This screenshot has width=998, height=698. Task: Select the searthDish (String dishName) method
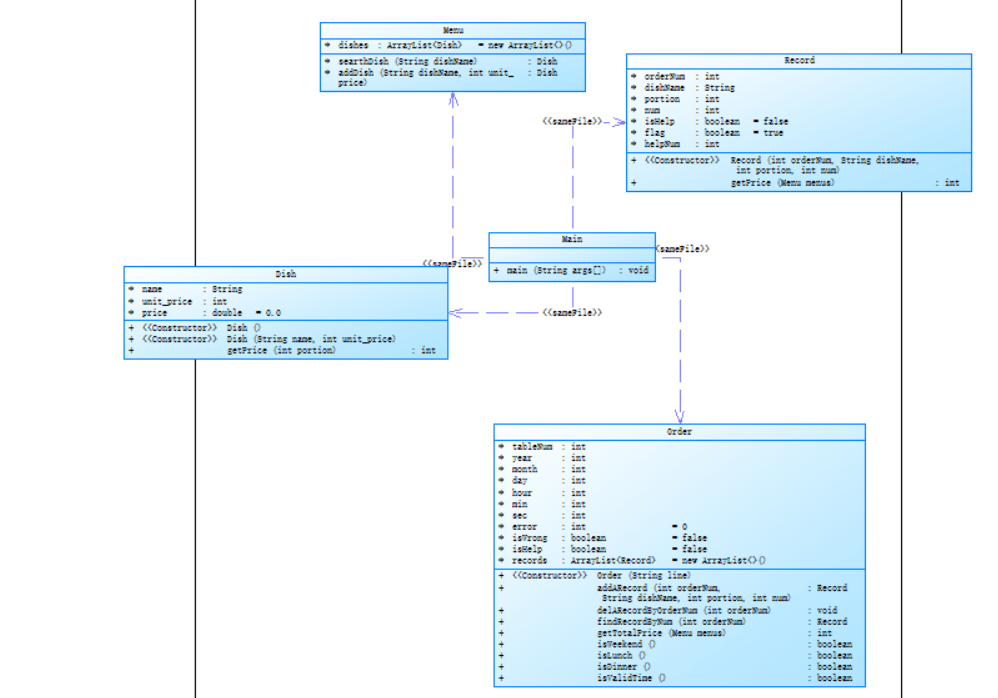(440, 61)
